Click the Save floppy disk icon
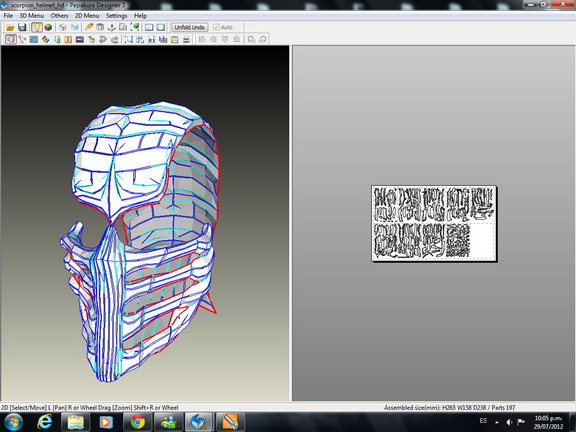576x432 pixels. pyautogui.click(x=22, y=27)
